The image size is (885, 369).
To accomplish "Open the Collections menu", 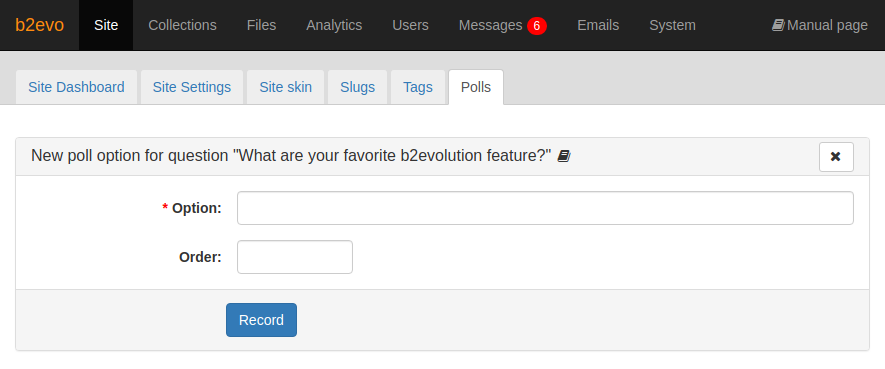I will click(182, 25).
